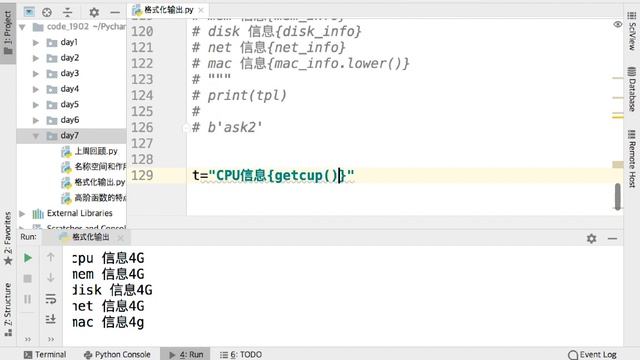Click the comment line print(tpl)
This screenshot has width=640, height=360.
pyautogui.click(x=240, y=96)
